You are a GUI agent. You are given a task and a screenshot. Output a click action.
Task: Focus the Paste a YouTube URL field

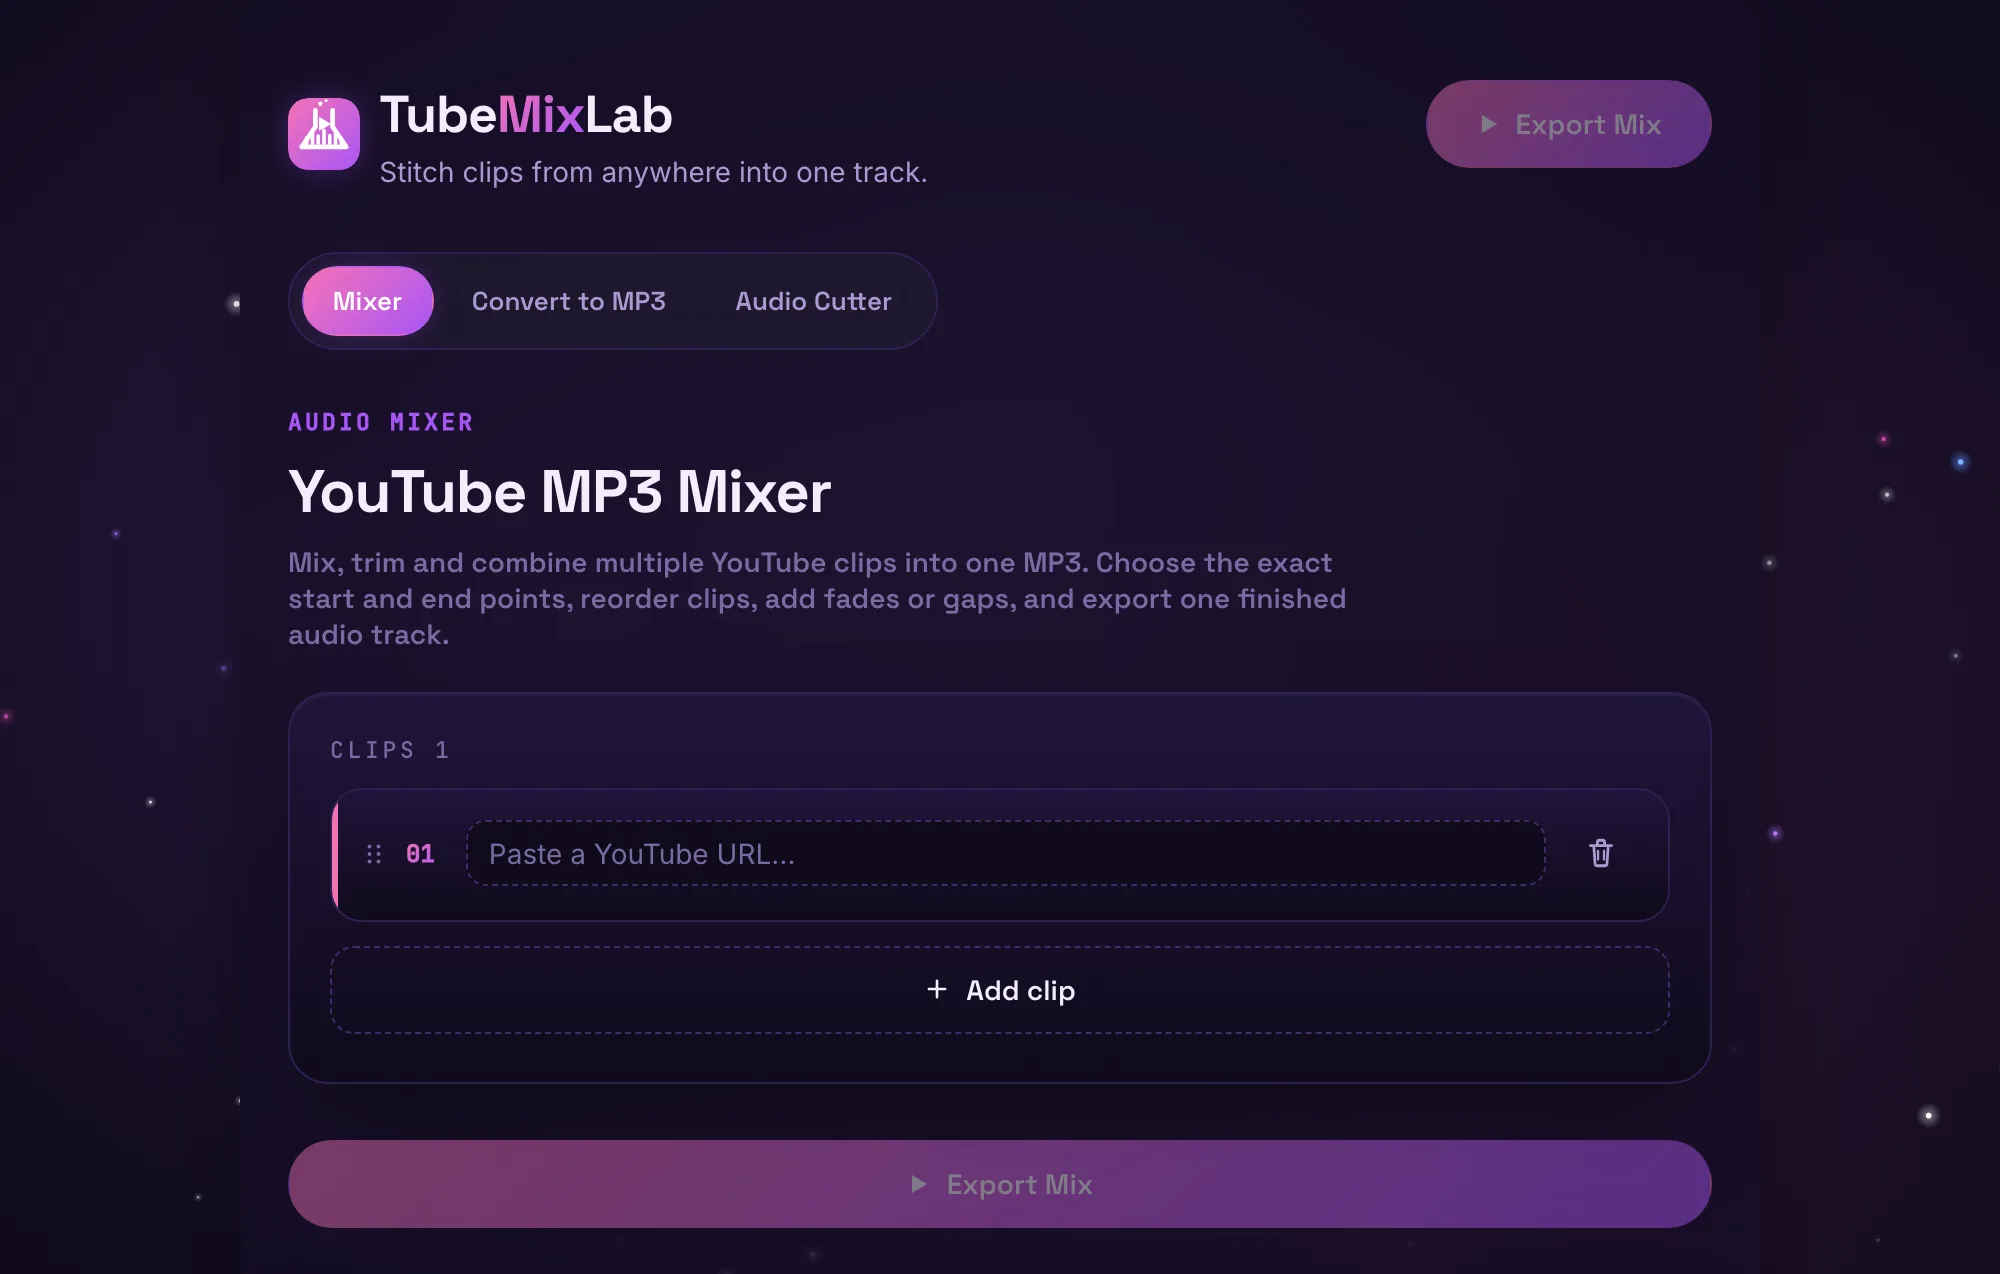point(1005,854)
